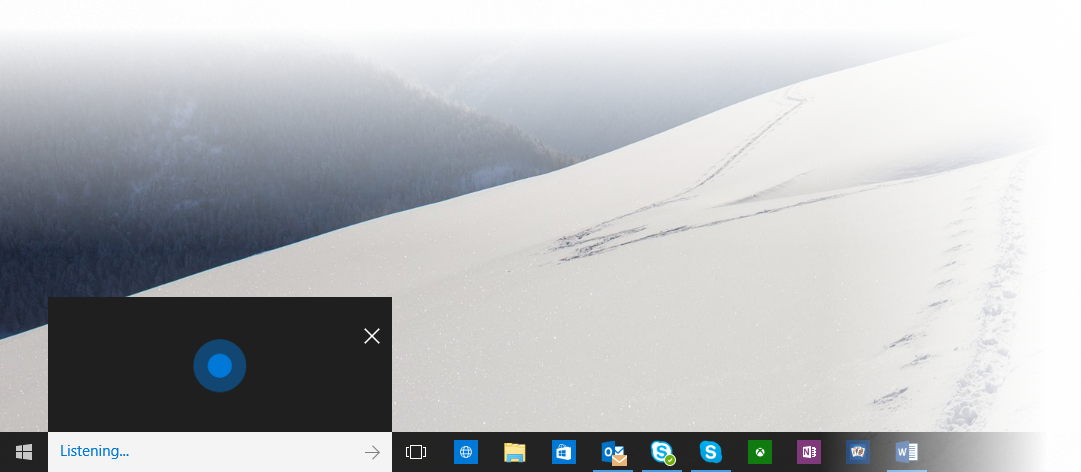This screenshot has height=472, width=1081.
Task: Launch the globe web browser icon
Action: (465, 452)
